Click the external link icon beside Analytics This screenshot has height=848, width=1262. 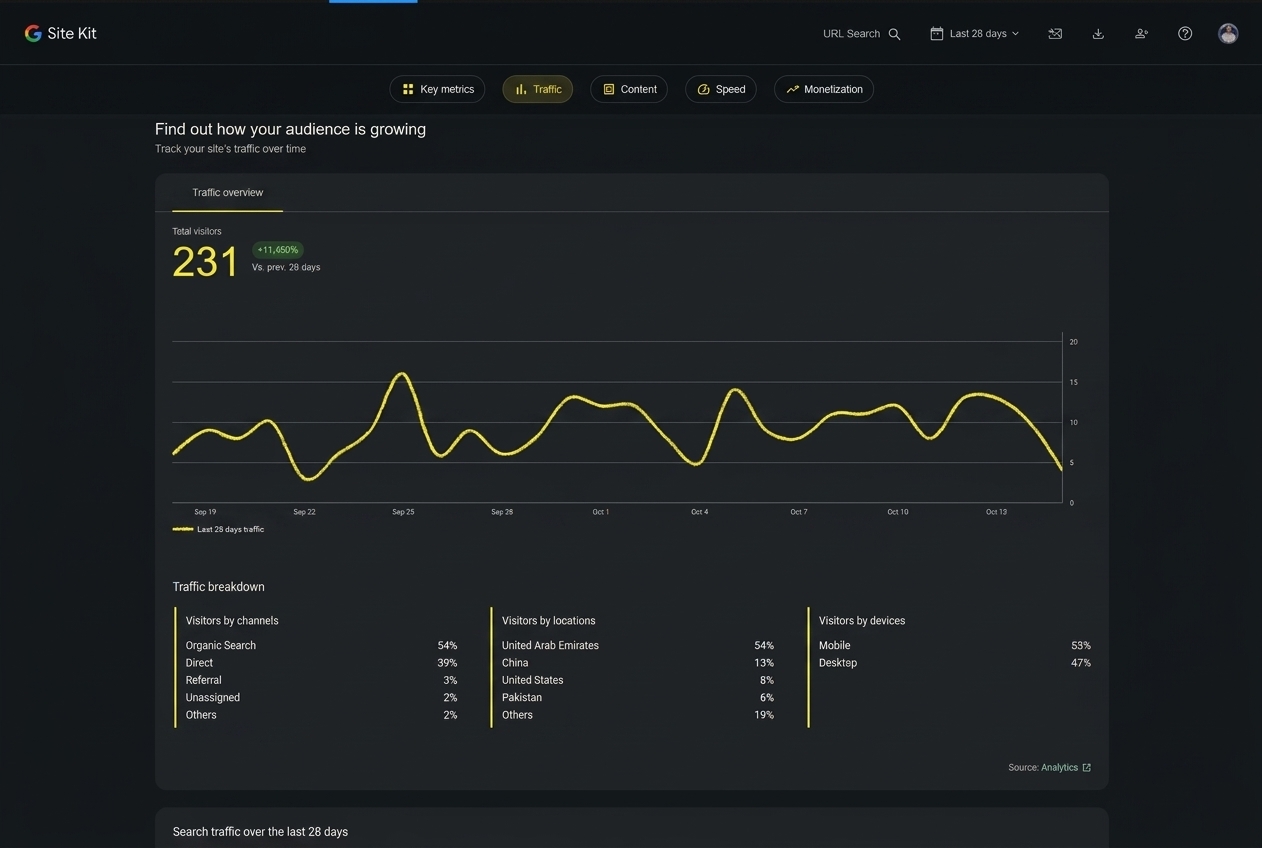tap(1087, 768)
